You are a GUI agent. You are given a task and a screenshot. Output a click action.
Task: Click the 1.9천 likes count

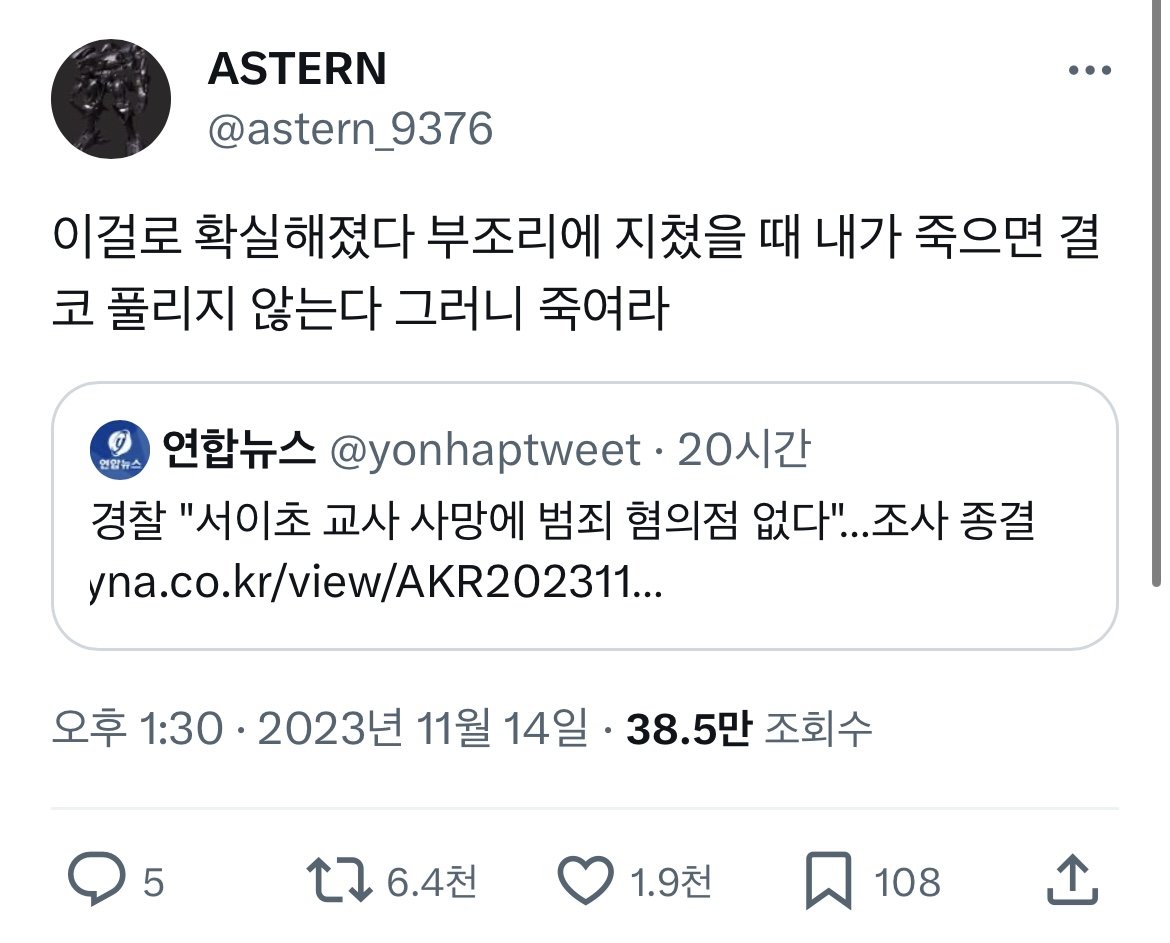point(671,881)
